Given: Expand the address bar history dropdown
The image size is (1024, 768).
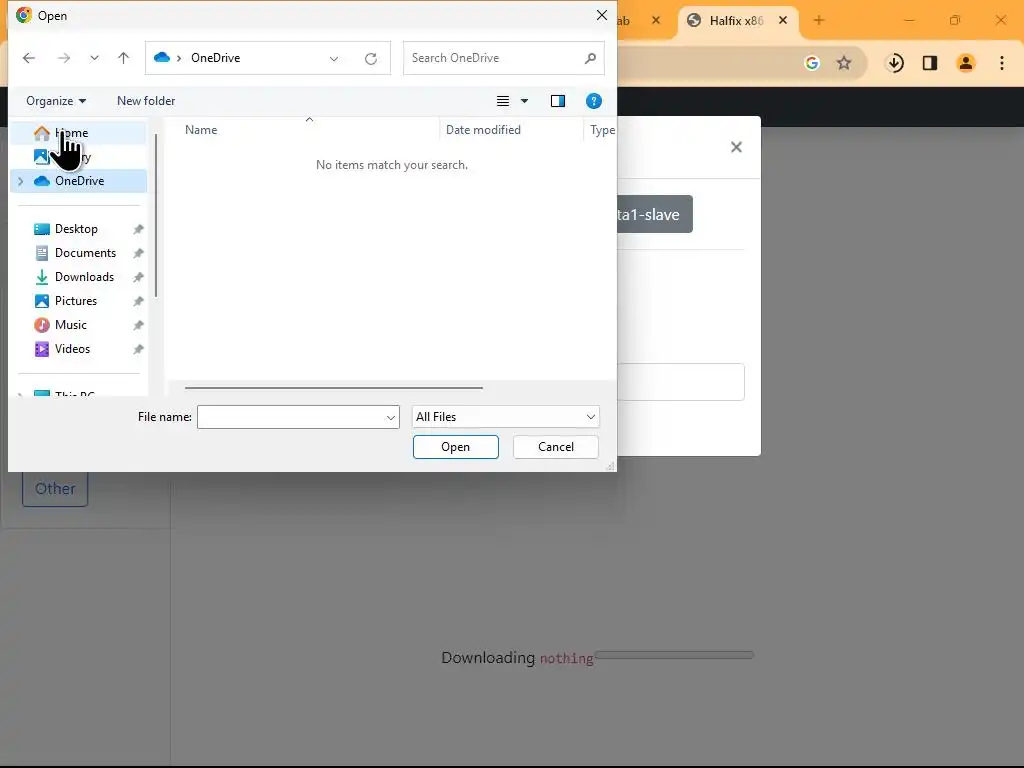Looking at the screenshot, I should pos(334,59).
